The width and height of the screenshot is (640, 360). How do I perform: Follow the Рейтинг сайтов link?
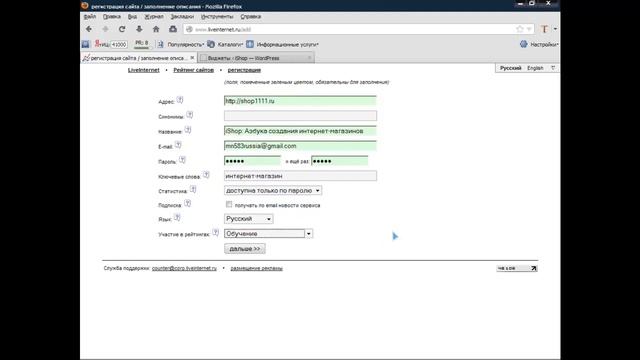[193, 70]
